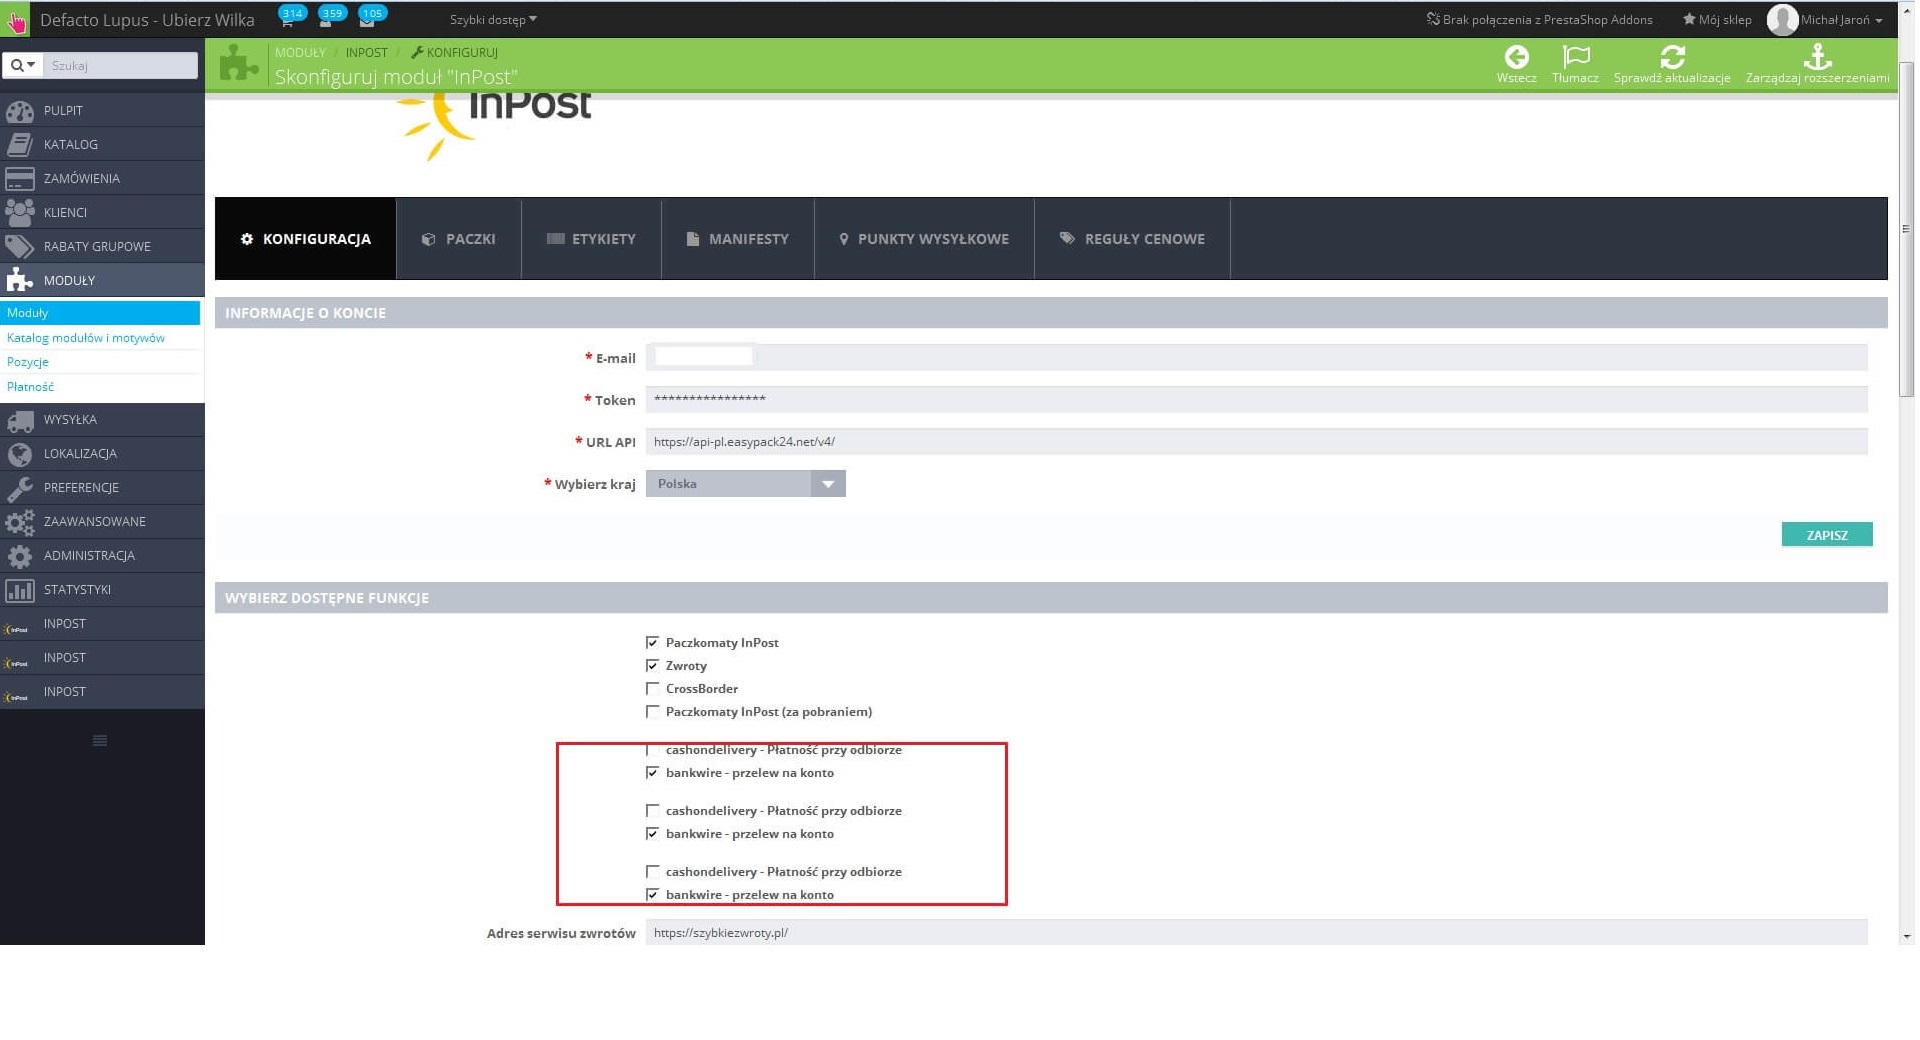Image resolution: width=1920 pixels, height=1040 pixels.
Task: Click the Wstecz back arrow icon
Action: (1516, 56)
